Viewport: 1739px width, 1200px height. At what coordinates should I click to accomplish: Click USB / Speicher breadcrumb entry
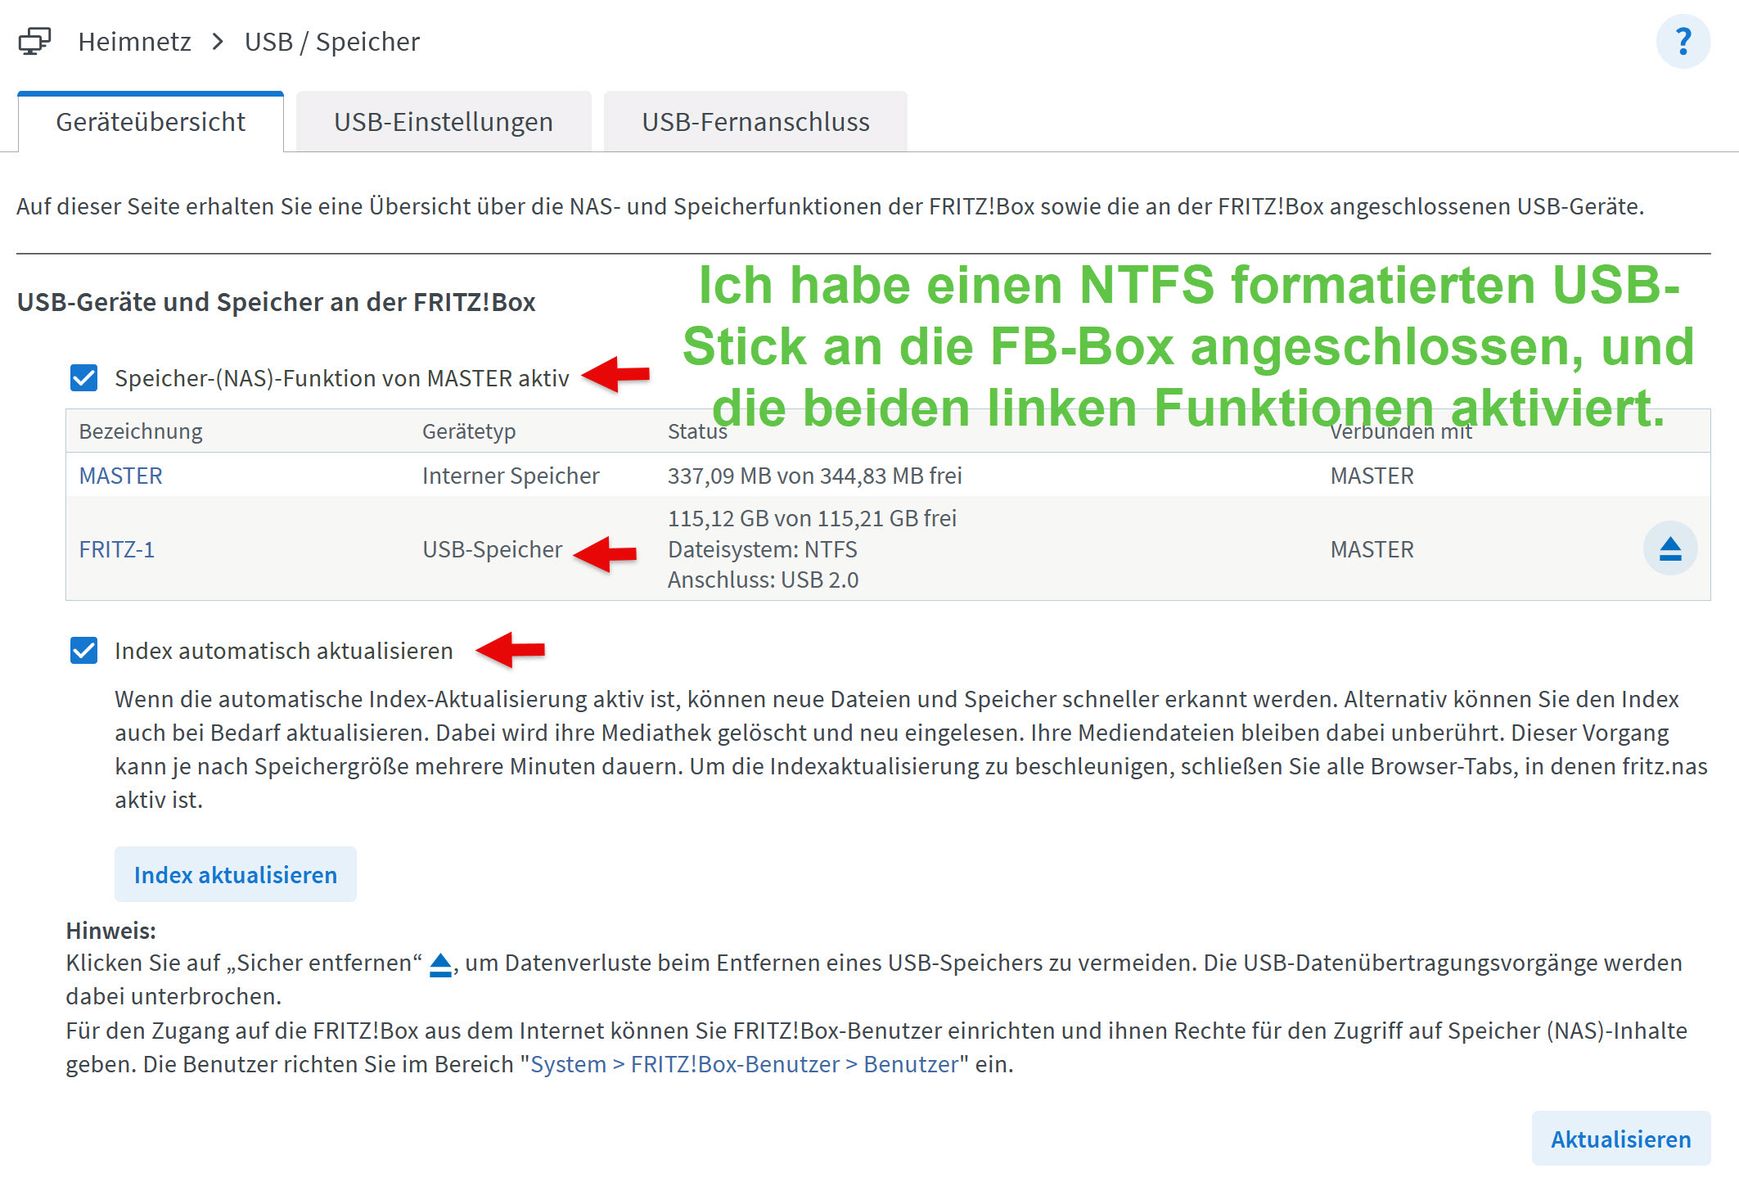click(x=332, y=42)
